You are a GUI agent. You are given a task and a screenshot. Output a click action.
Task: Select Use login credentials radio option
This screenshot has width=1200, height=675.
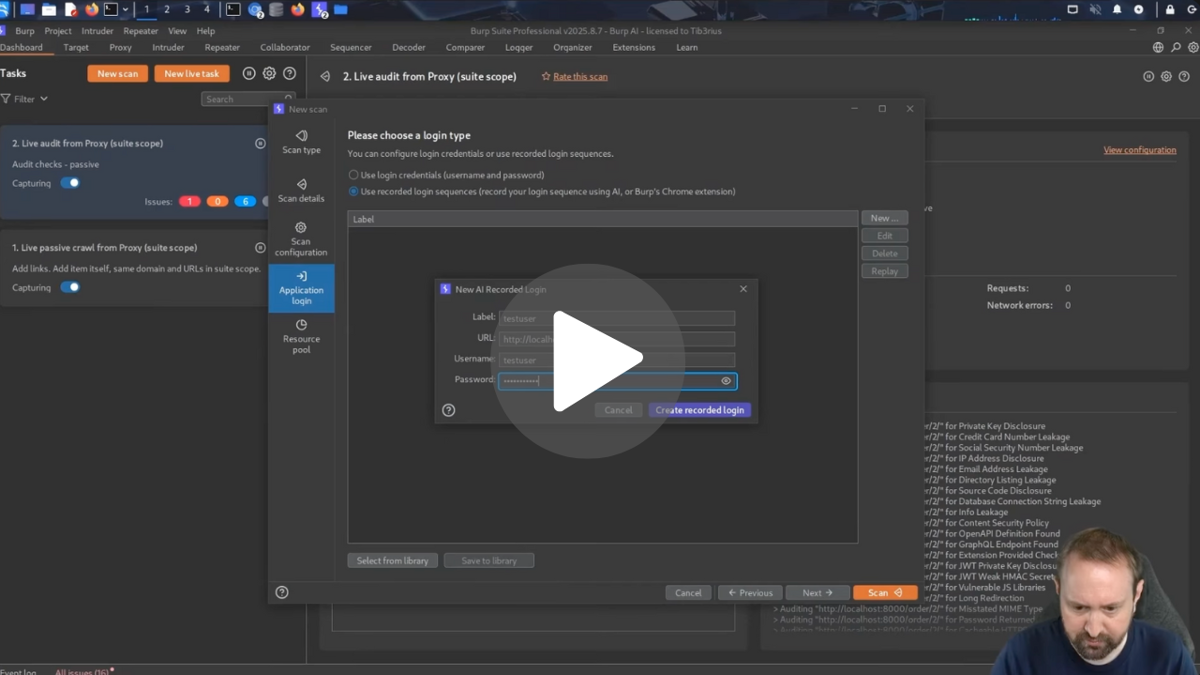point(353,175)
